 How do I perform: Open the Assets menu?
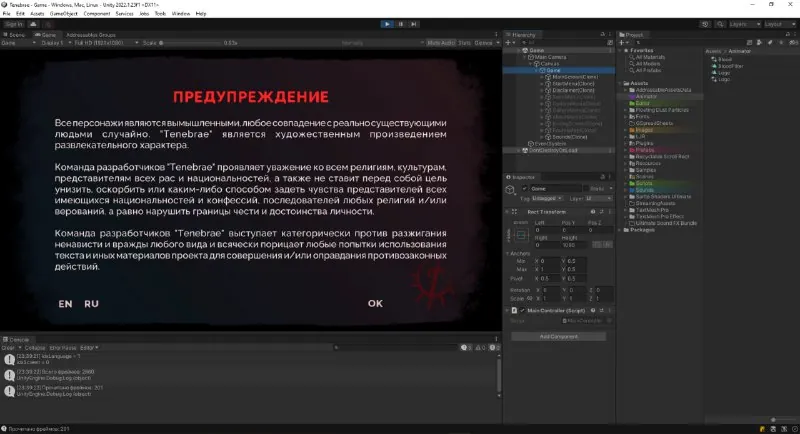[x=37, y=14]
